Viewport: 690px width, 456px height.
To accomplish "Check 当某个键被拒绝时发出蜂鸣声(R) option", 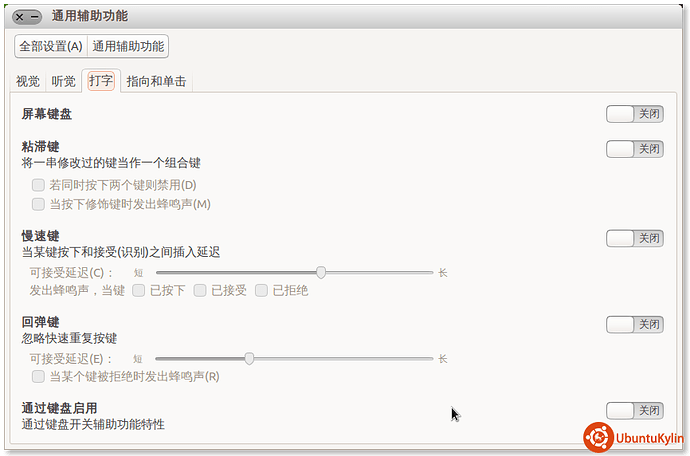I will [x=38, y=377].
